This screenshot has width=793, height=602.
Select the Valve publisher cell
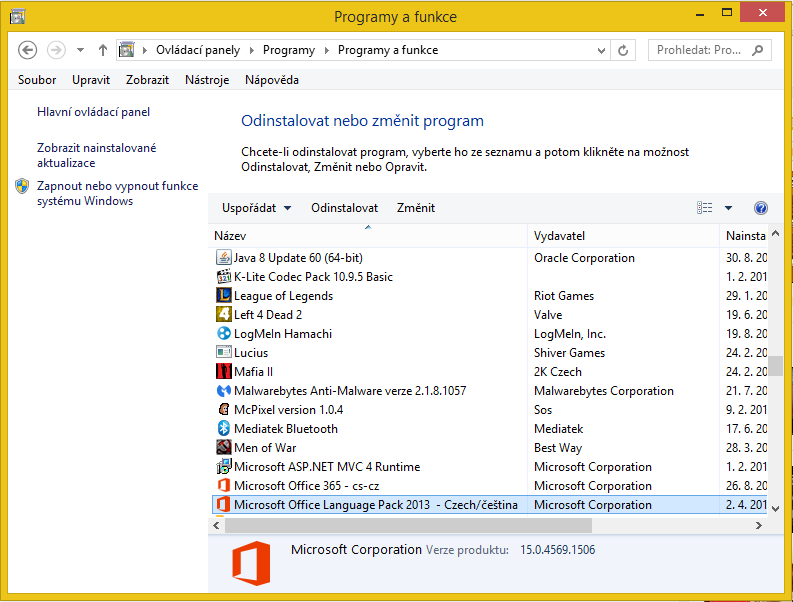[x=548, y=315]
